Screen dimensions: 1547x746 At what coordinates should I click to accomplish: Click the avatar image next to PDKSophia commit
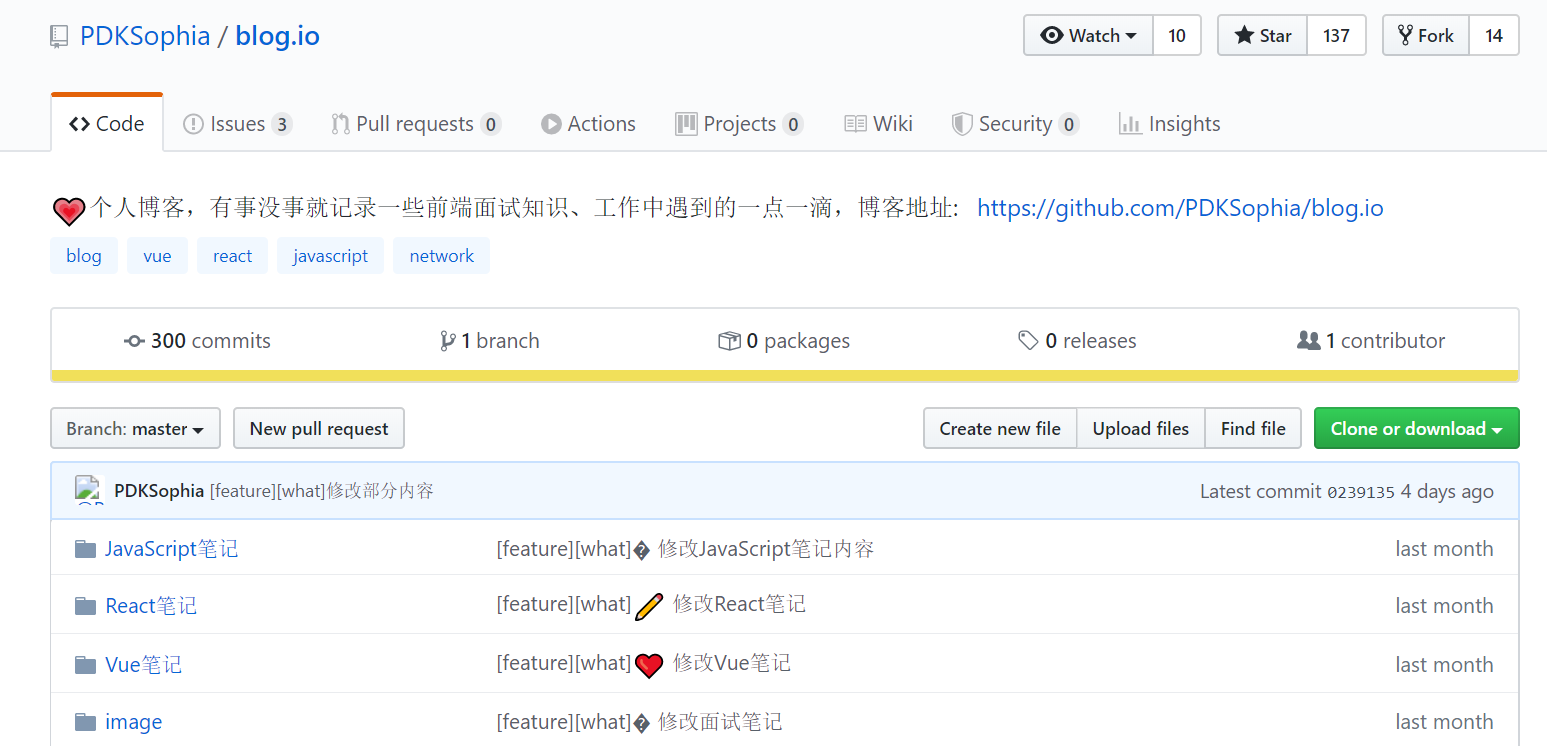point(89,490)
